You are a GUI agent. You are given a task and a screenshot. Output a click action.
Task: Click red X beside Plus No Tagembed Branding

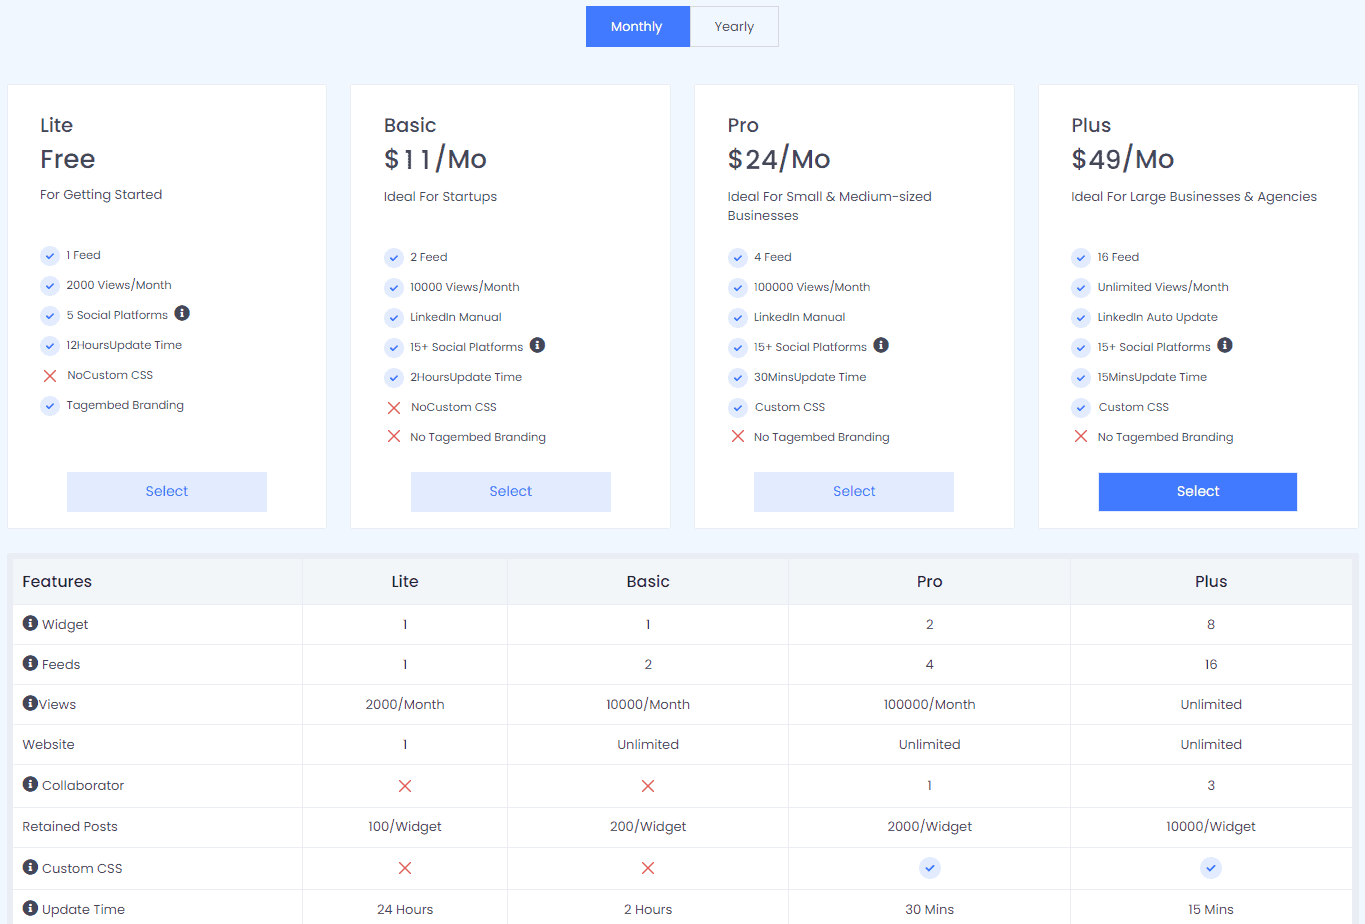pyautogui.click(x=1081, y=437)
